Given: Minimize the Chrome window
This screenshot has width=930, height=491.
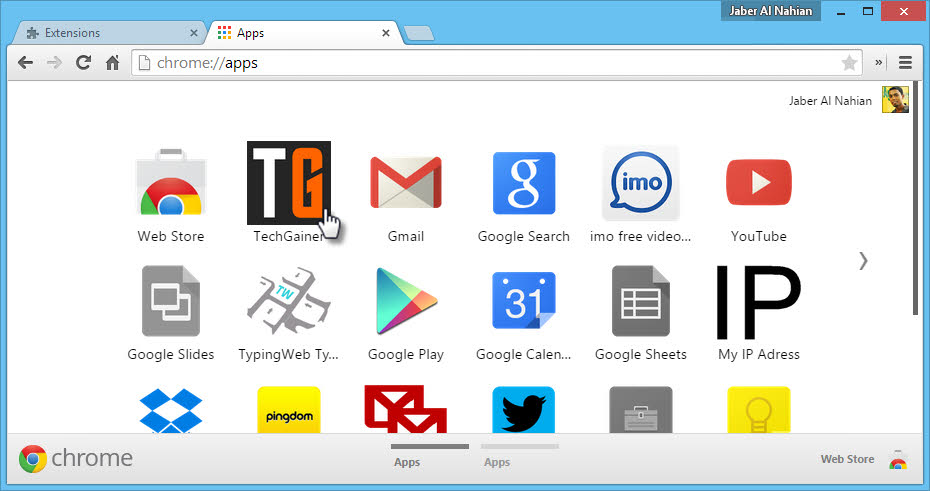Looking at the screenshot, I should [x=840, y=11].
